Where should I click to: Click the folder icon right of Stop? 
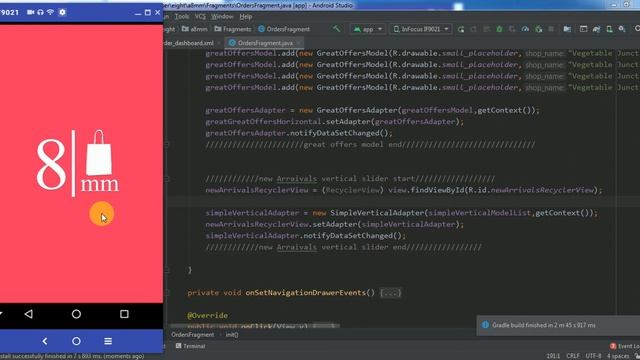click(x=567, y=29)
